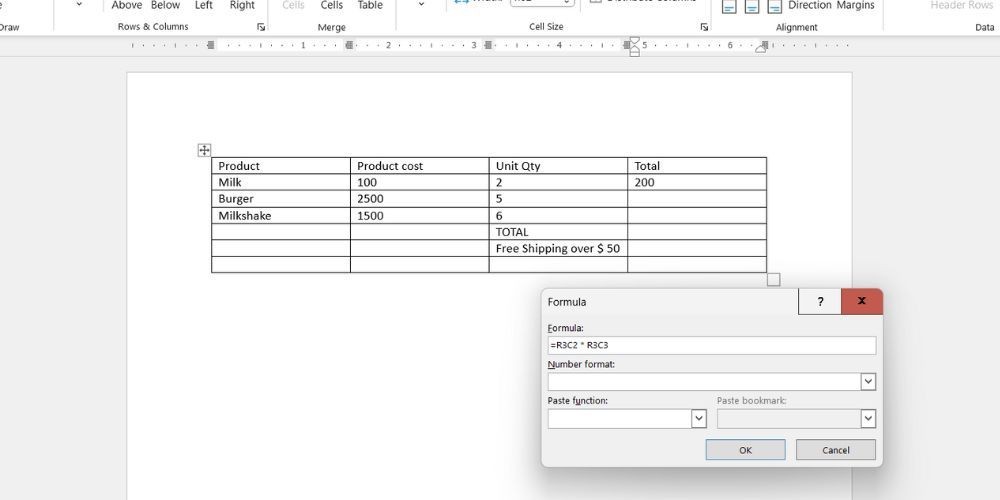Click the greyed Merge Cells button
The width and height of the screenshot is (1000, 500).
point(293,5)
